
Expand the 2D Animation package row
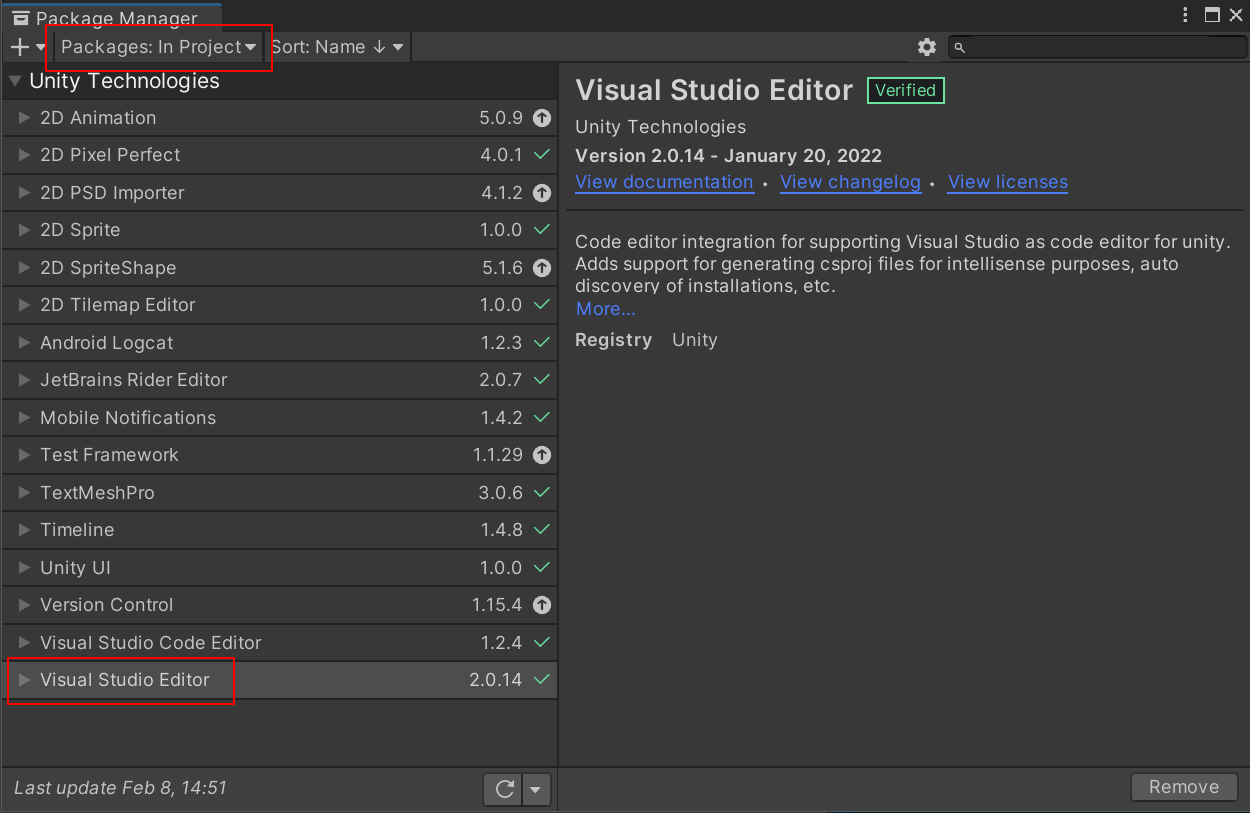pos(25,118)
